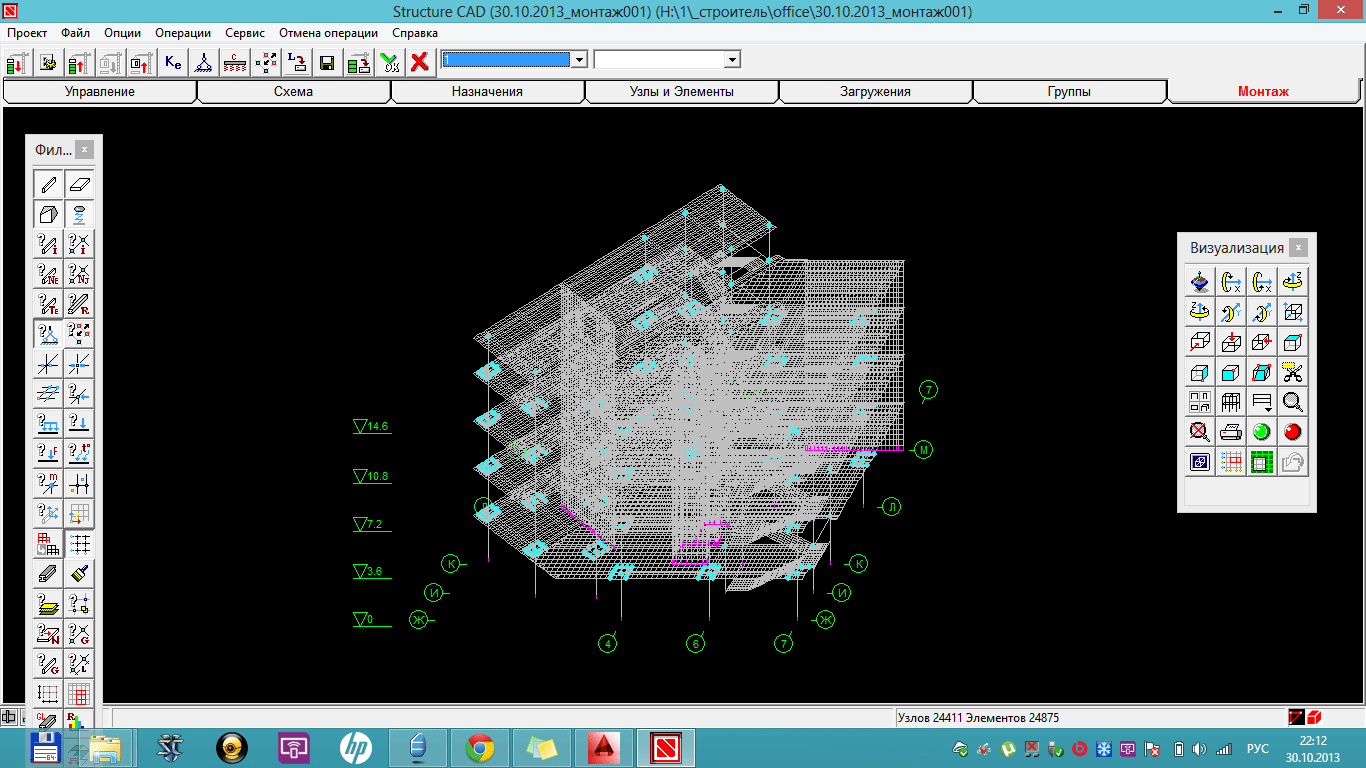Toggle the bar elements pencil filter

[48, 184]
